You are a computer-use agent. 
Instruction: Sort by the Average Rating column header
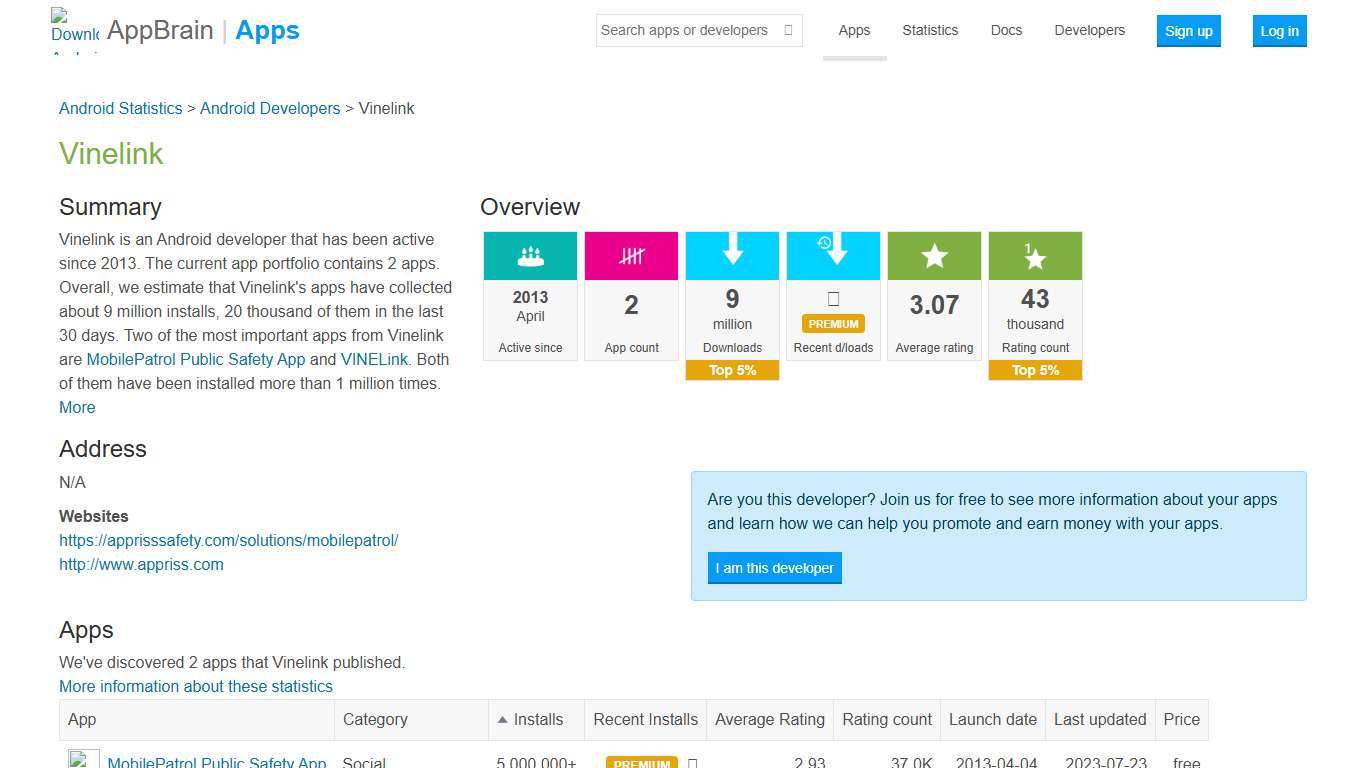tap(769, 719)
